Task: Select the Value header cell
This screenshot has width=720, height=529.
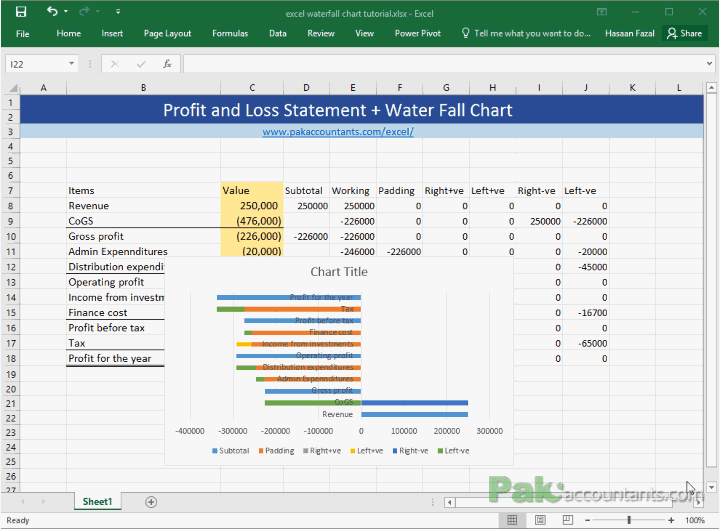Action: click(x=252, y=191)
